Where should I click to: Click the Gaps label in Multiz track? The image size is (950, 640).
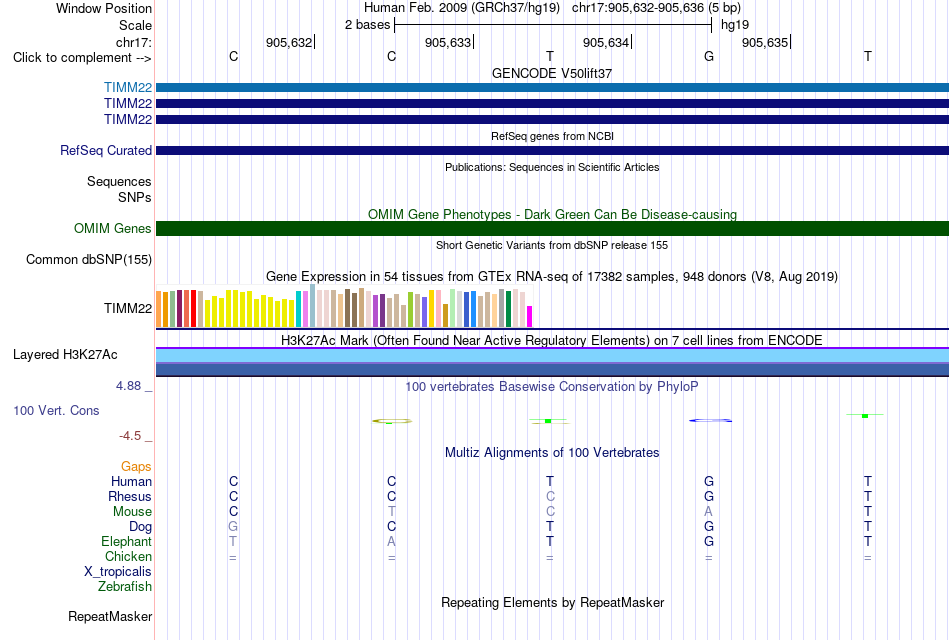136,467
